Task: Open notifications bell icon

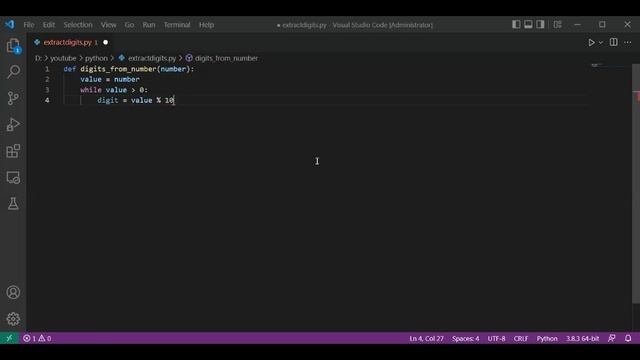Action: pyautogui.click(x=628, y=338)
